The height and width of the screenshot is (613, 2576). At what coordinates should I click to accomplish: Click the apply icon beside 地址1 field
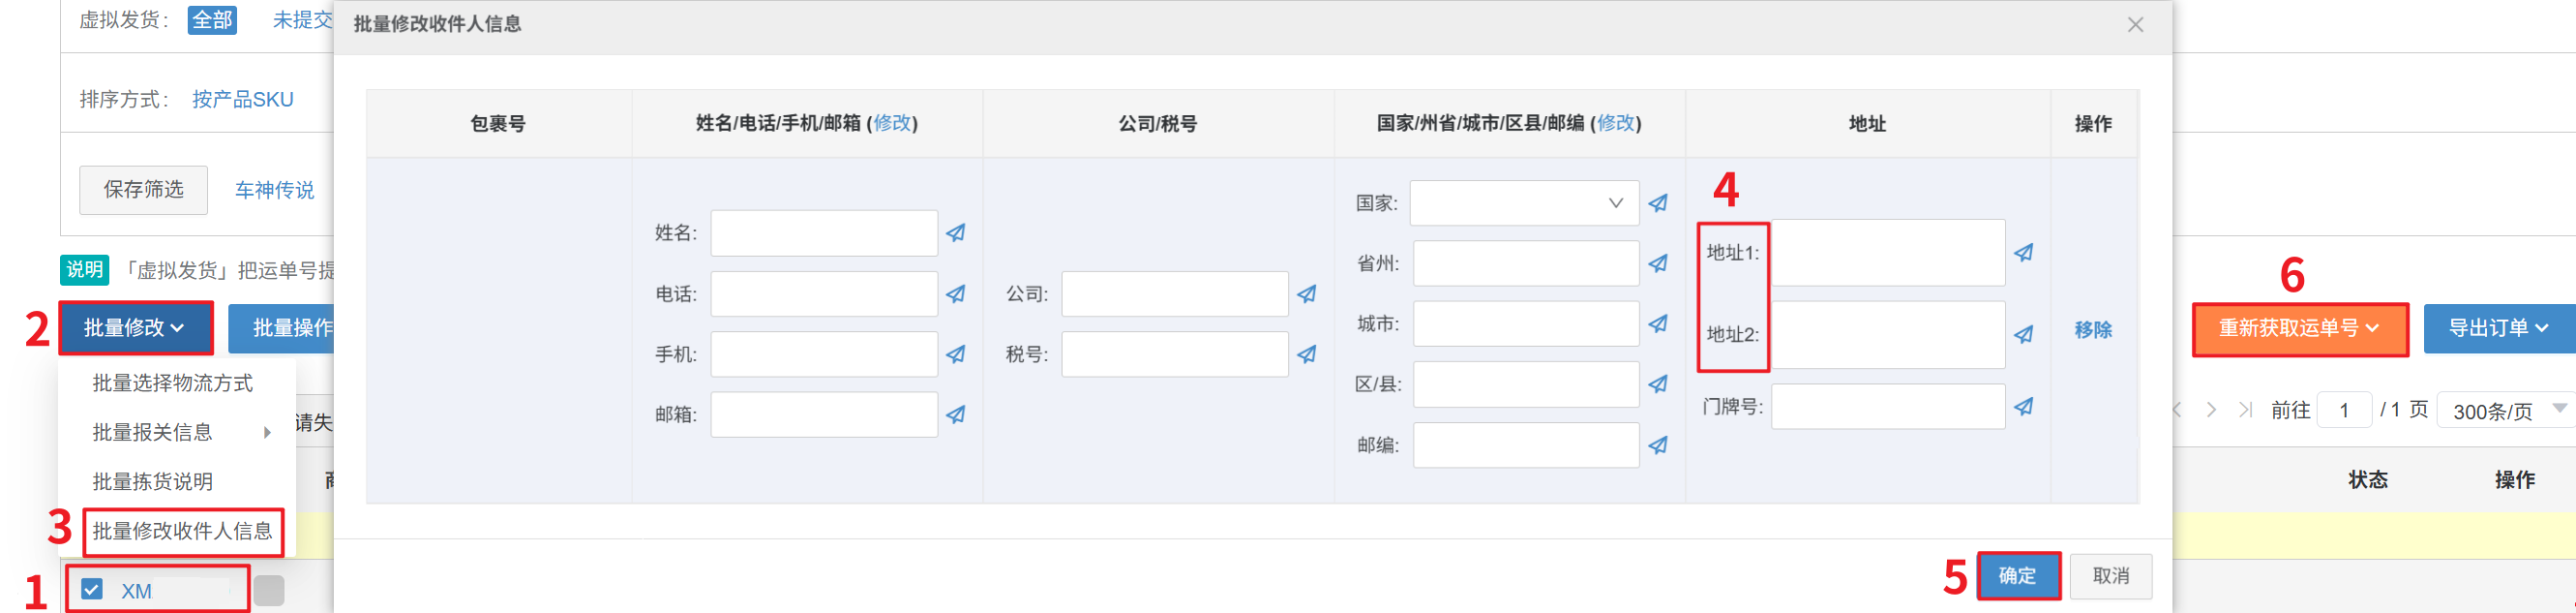(x=2023, y=253)
